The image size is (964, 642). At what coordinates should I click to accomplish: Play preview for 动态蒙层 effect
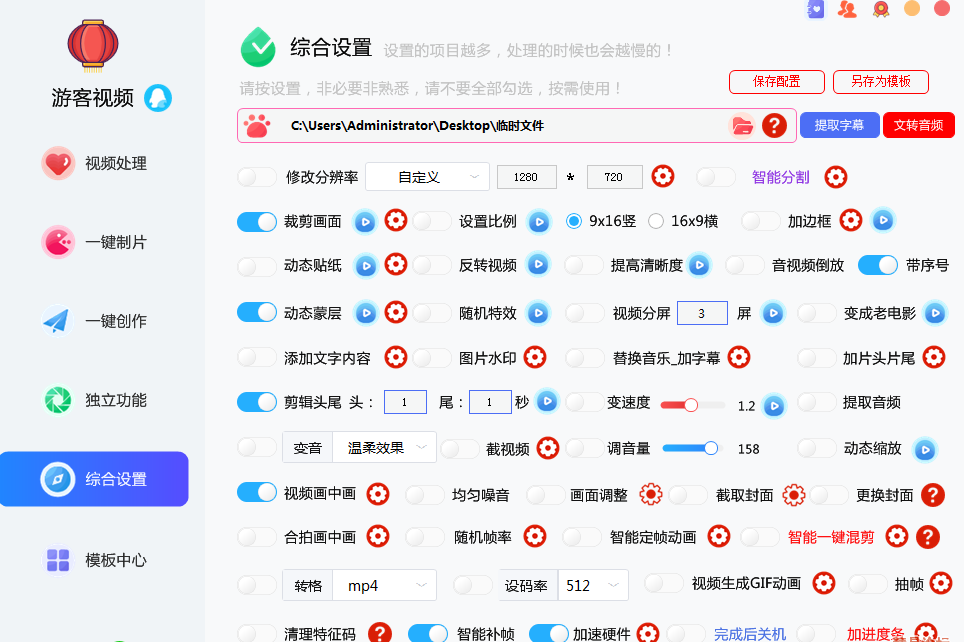coord(365,313)
